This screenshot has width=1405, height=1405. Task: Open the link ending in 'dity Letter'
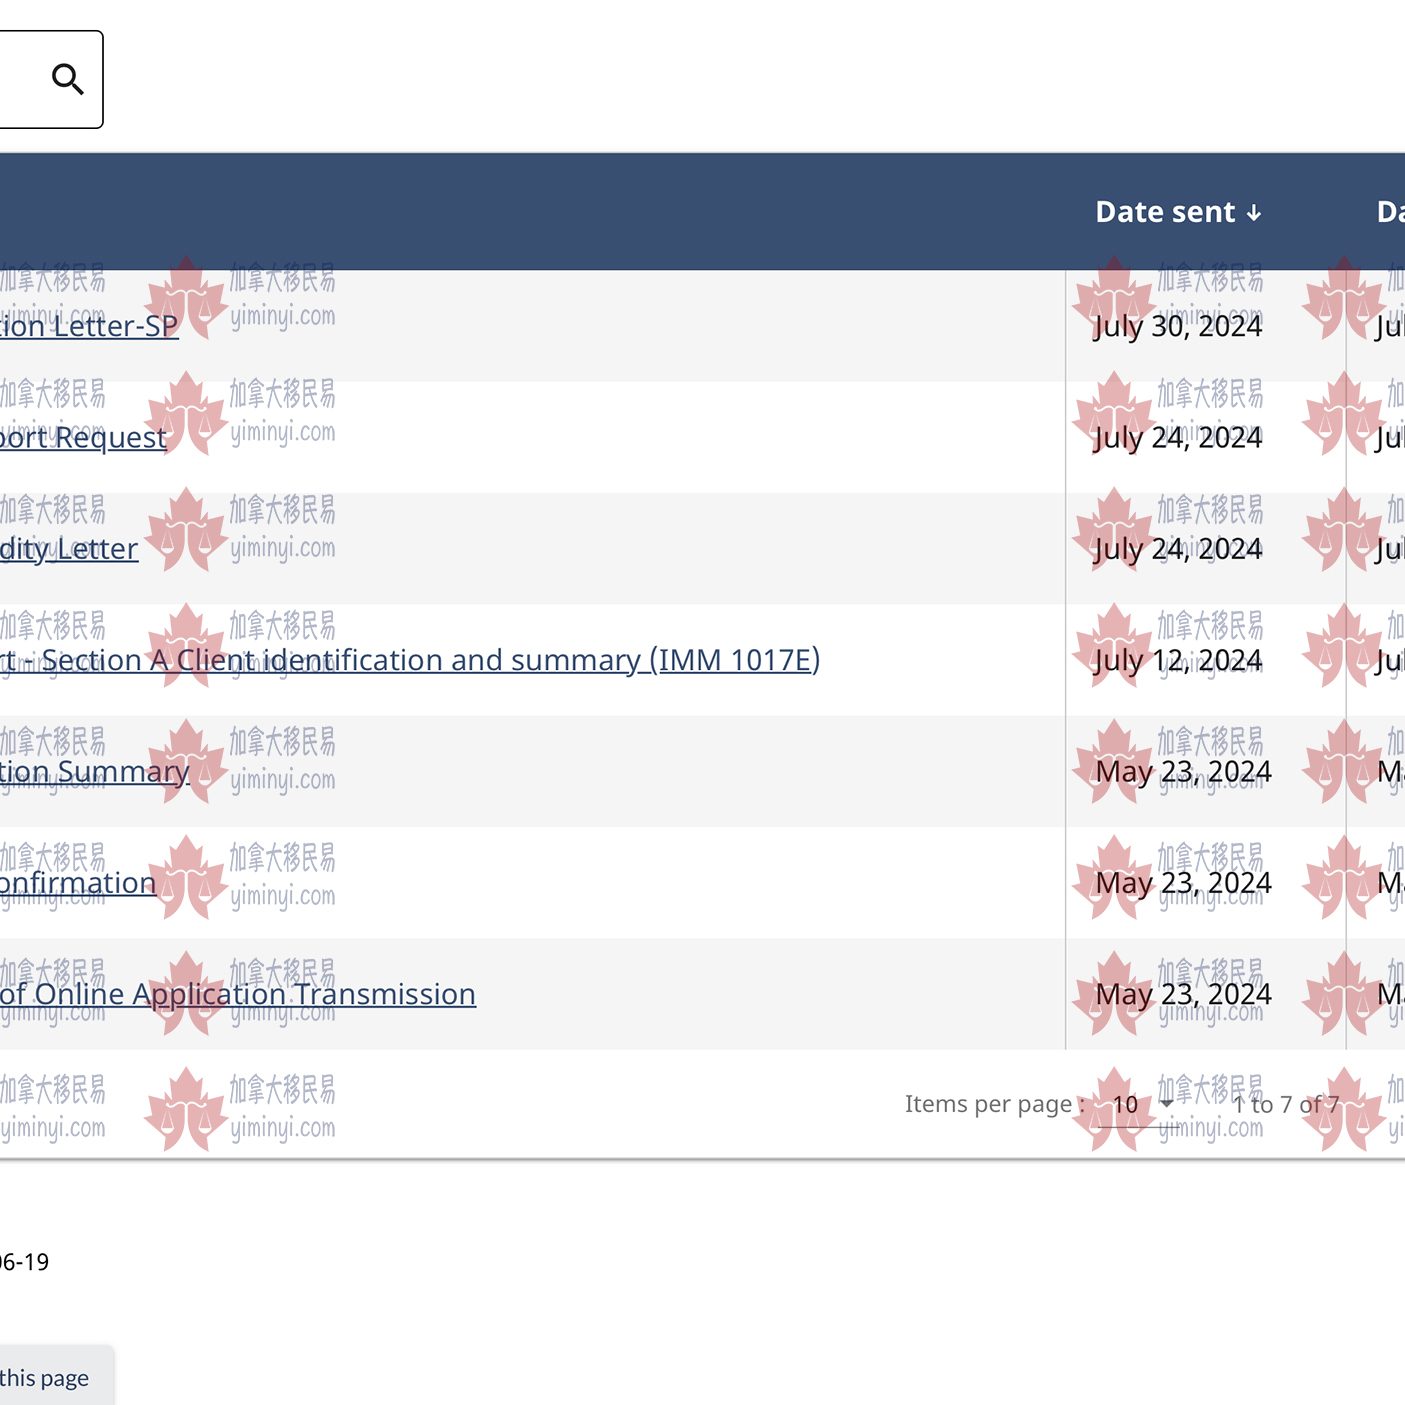pyautogui.click(x=69, y=549)
